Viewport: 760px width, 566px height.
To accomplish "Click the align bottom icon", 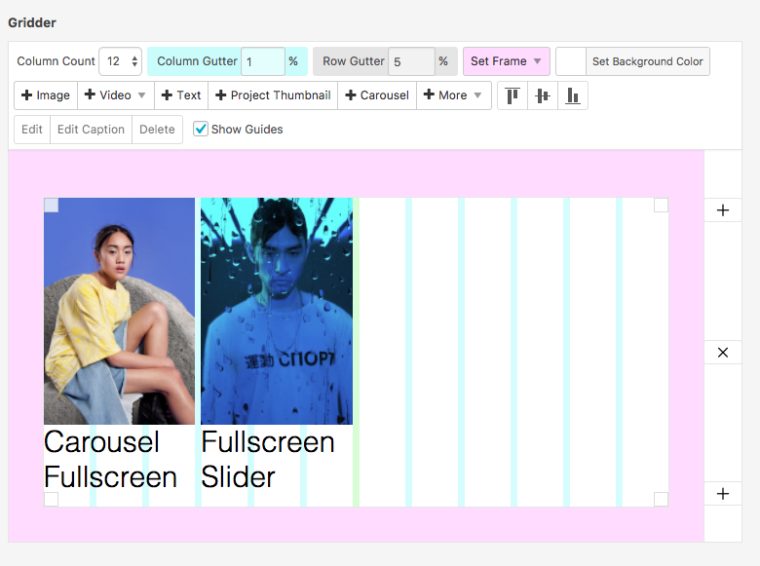I will point(573,96).
